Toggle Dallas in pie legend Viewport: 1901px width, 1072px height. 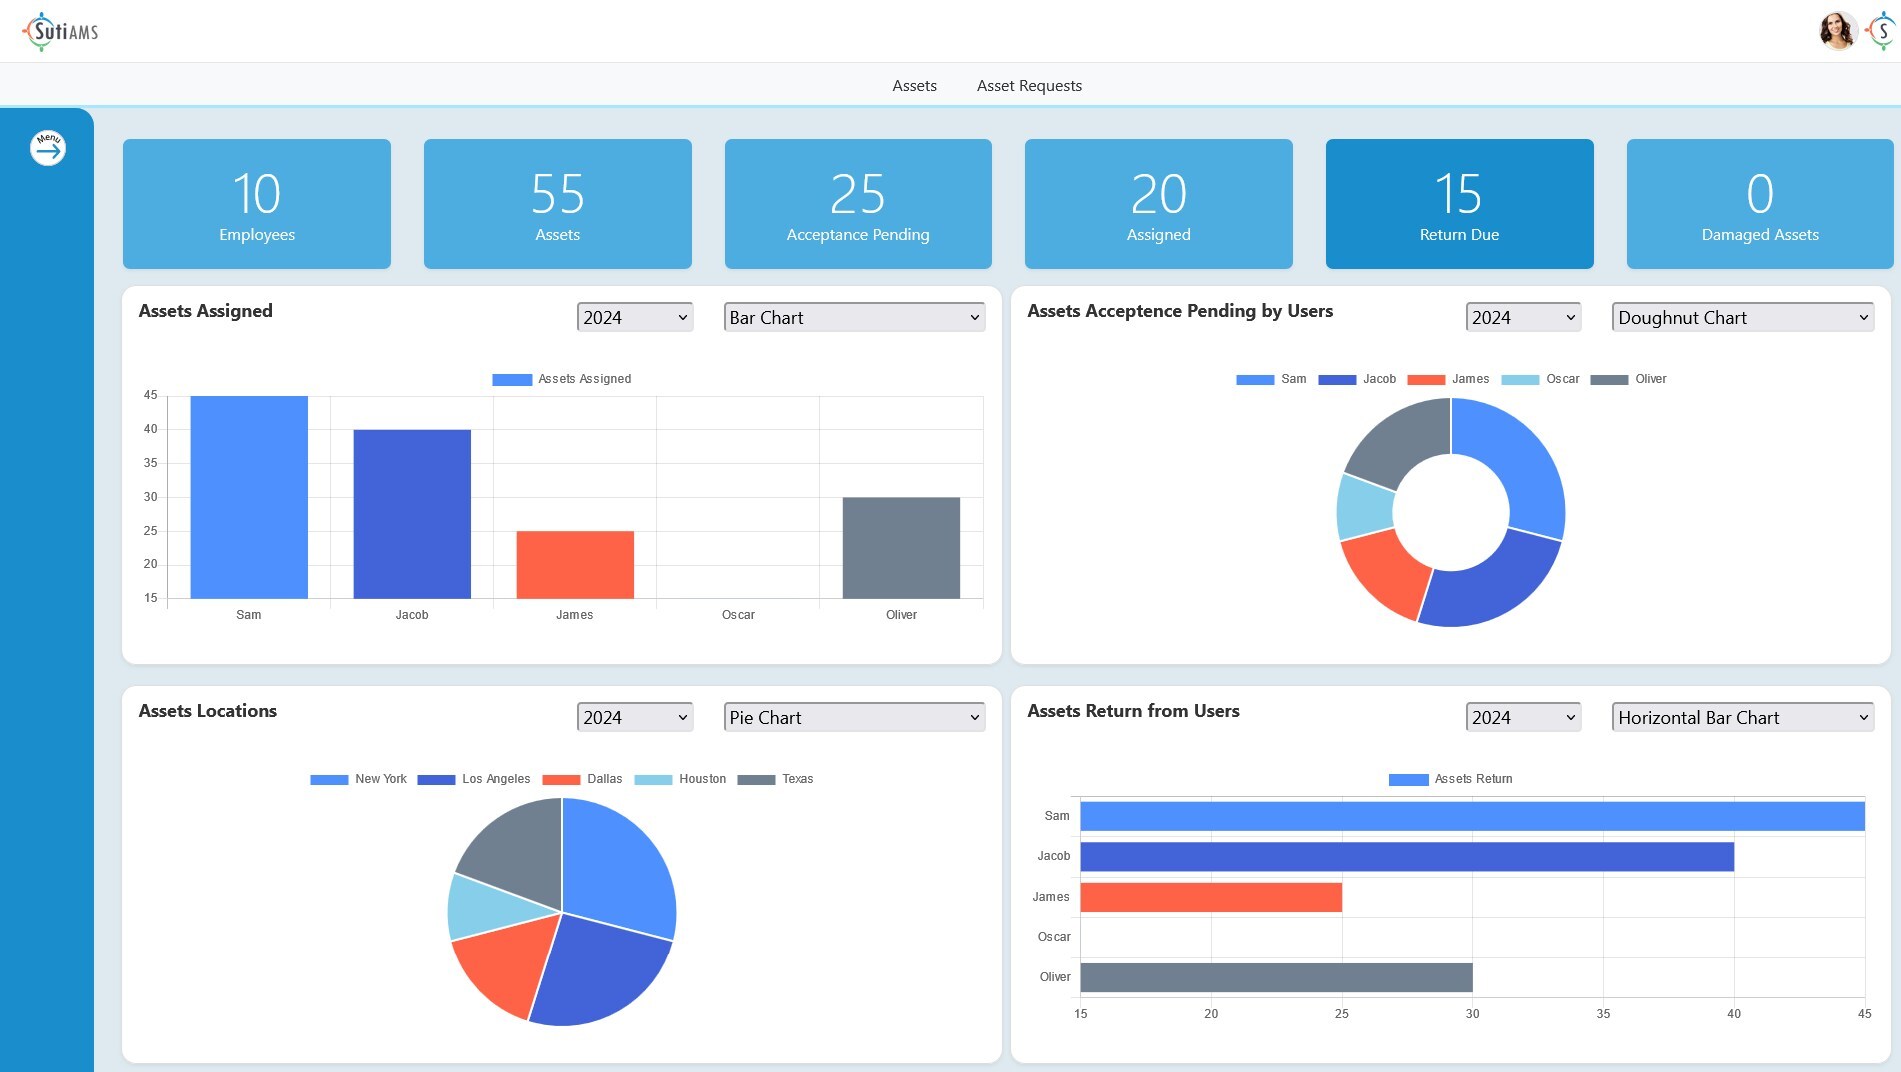582,779
